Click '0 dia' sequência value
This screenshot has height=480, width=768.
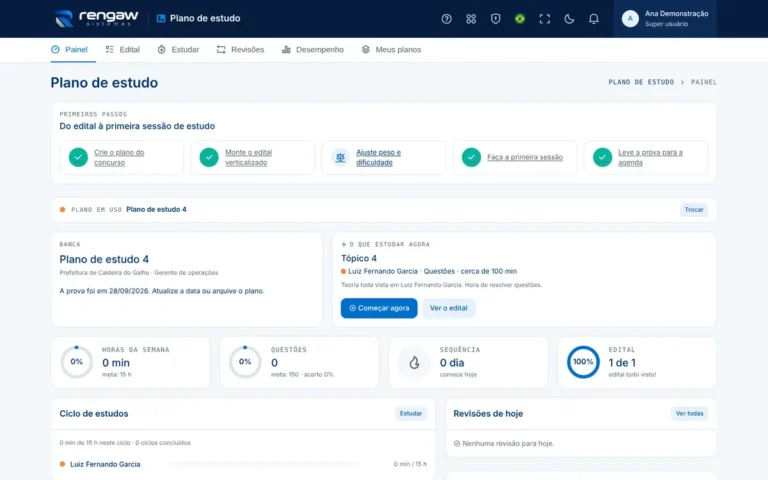coord(452,362)
